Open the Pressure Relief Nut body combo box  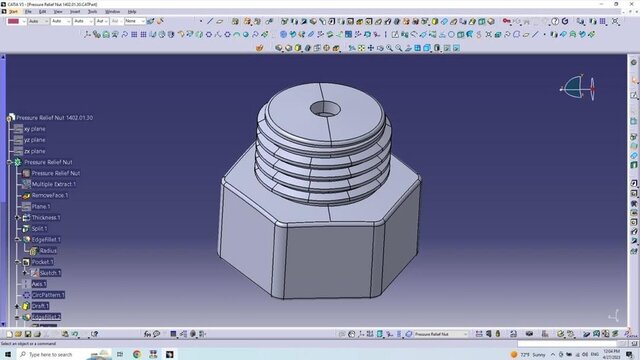pyautogui.click(x=441, y=334)
